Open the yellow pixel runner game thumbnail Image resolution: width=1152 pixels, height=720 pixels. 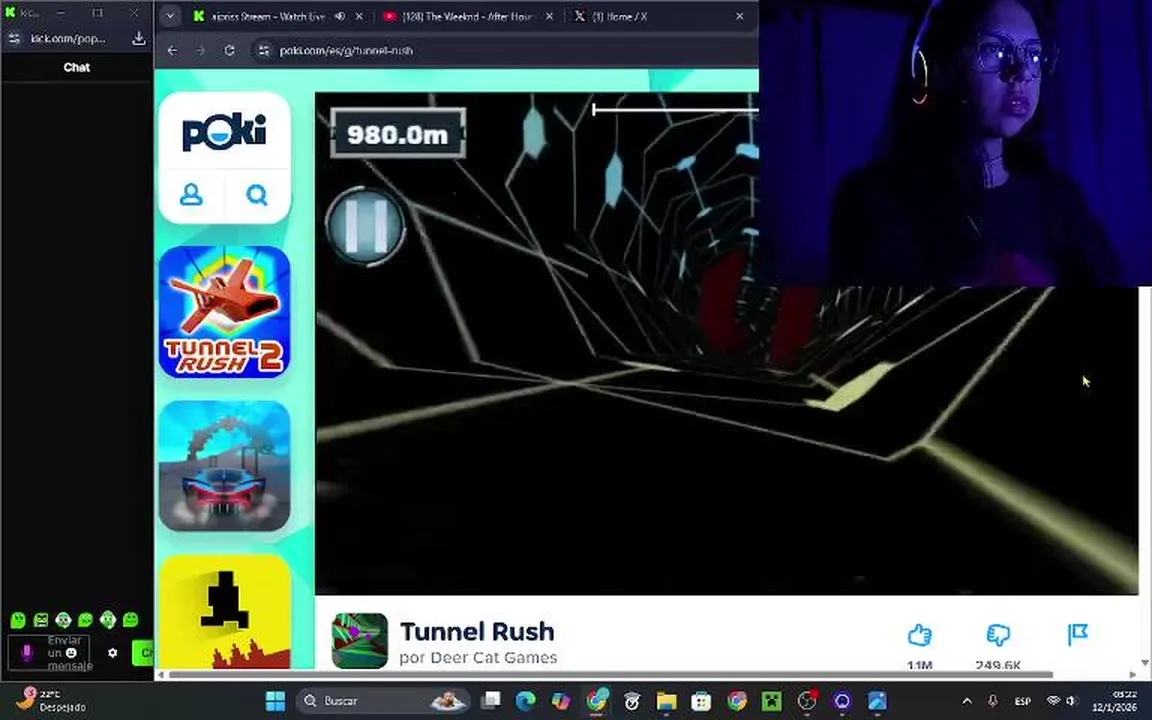click(x=224, y=611)
